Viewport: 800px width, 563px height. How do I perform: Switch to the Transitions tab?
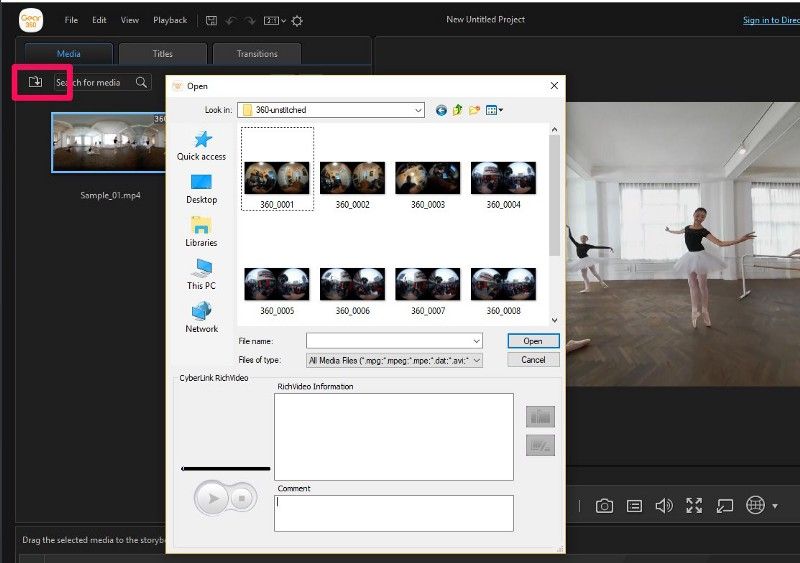(257, 54)
